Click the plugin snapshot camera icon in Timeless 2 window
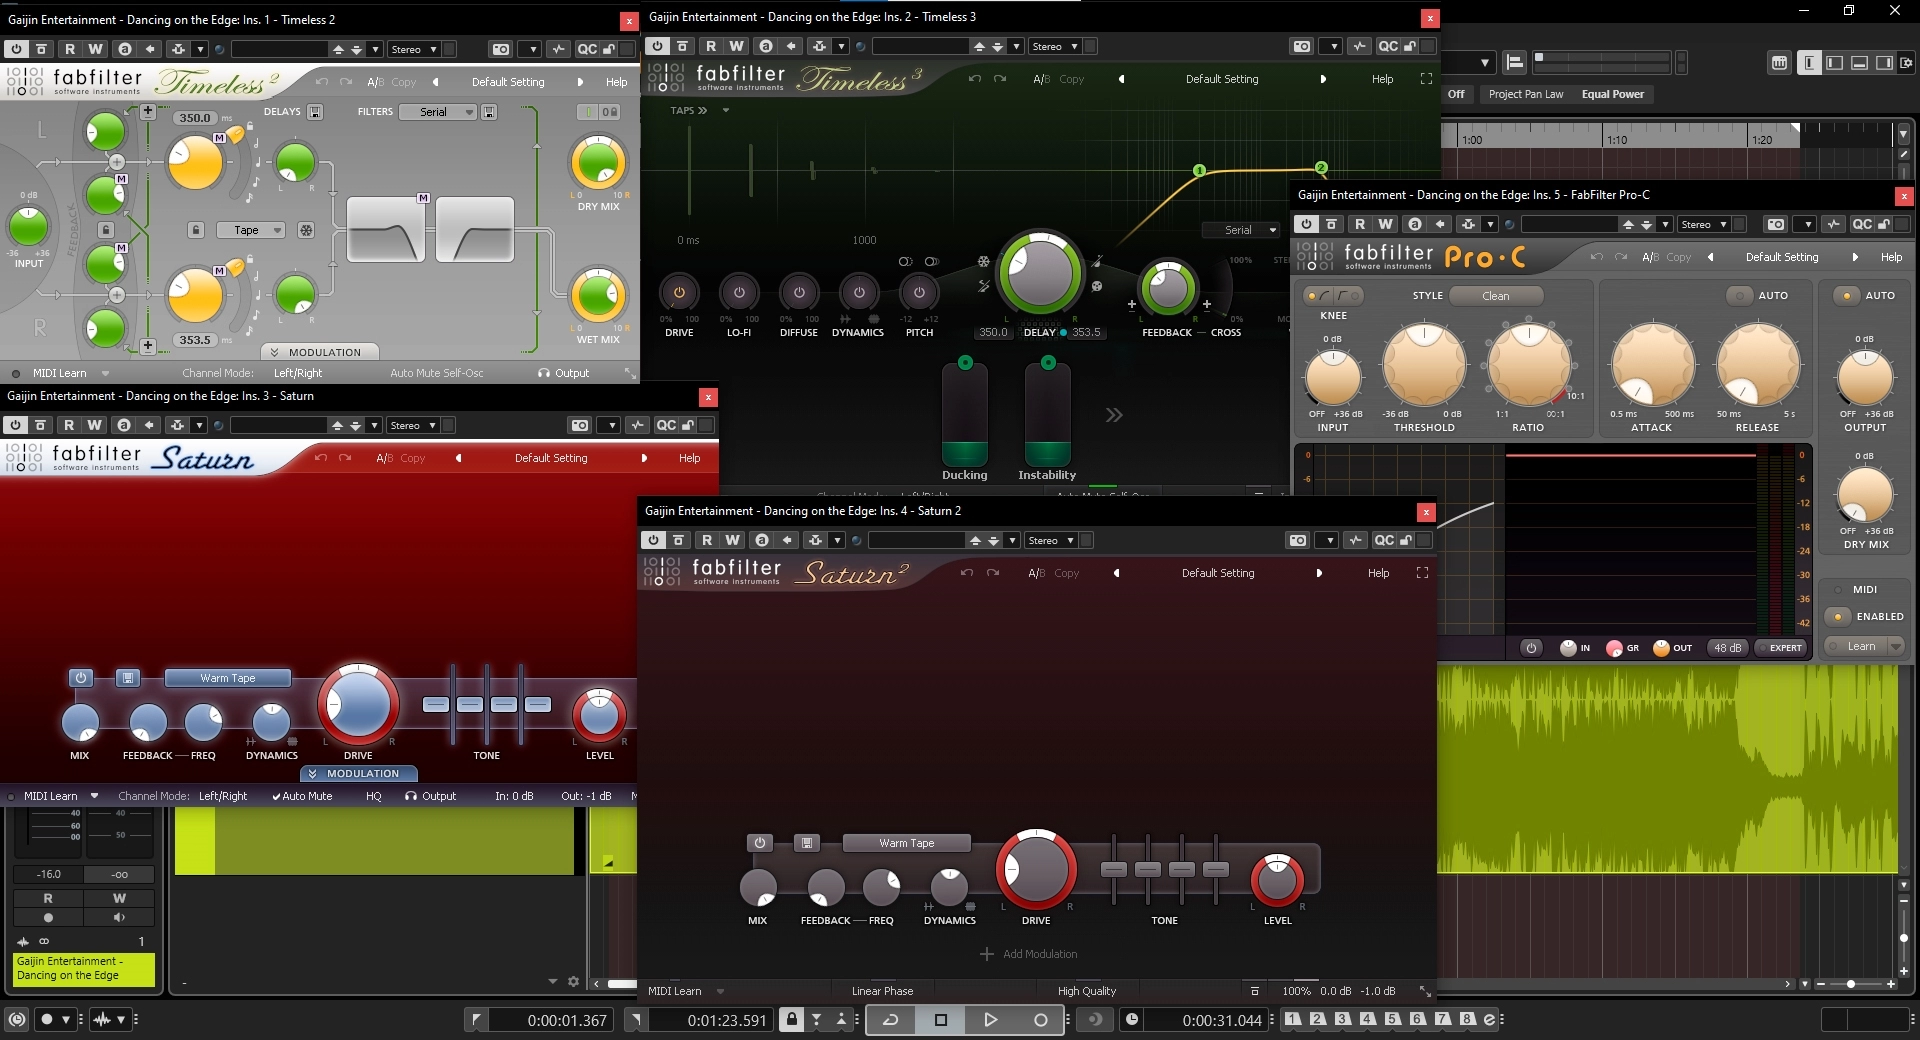Viewport: 1920px width, 1040px height. 501,49
